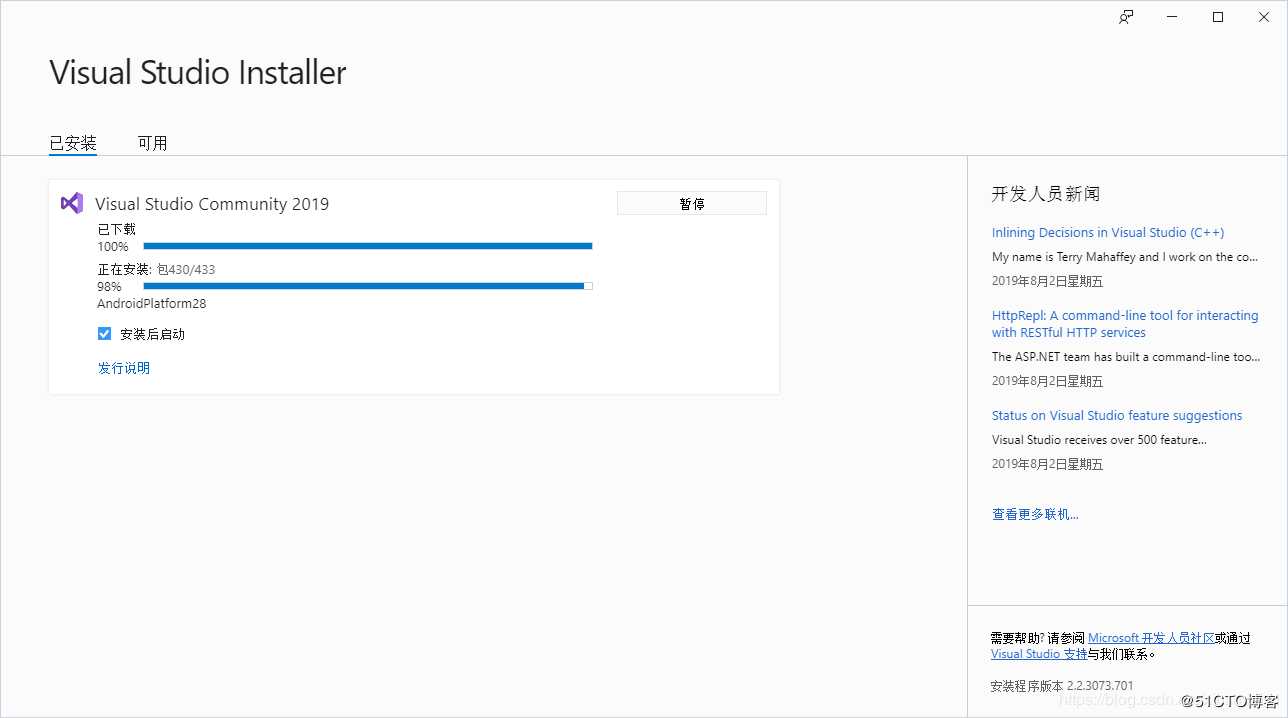The image size is (1288, 718).
Task: Click the Visual Studio Community 2019 logo
Action: [x=72, y=203]
